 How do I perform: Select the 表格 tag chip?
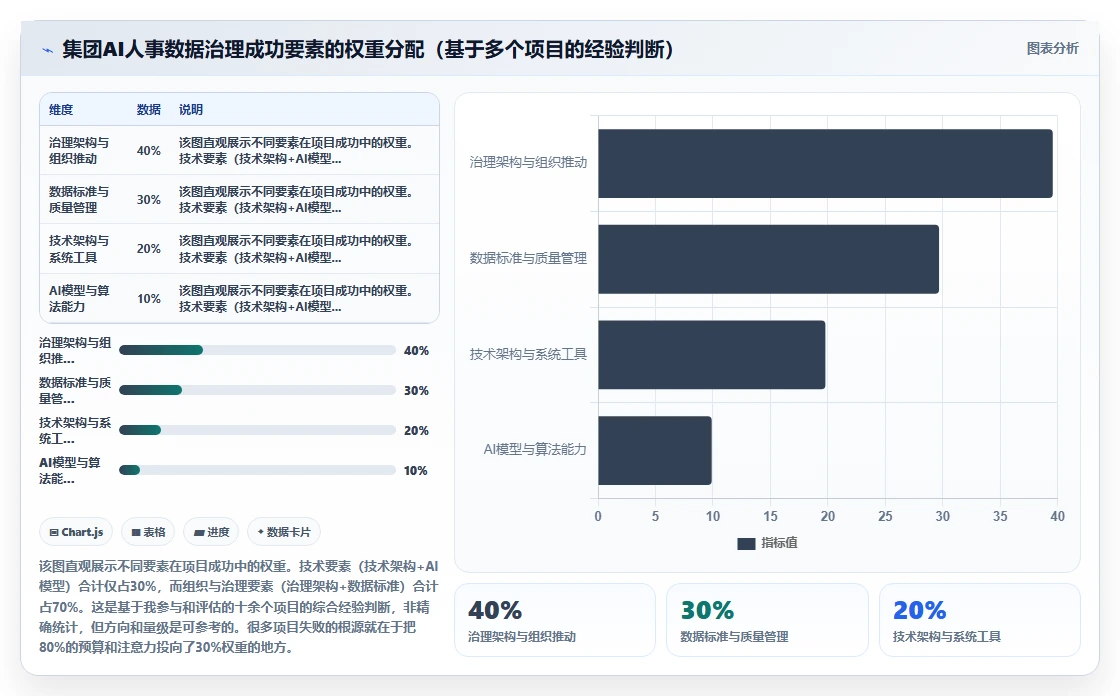pos(149,532)
